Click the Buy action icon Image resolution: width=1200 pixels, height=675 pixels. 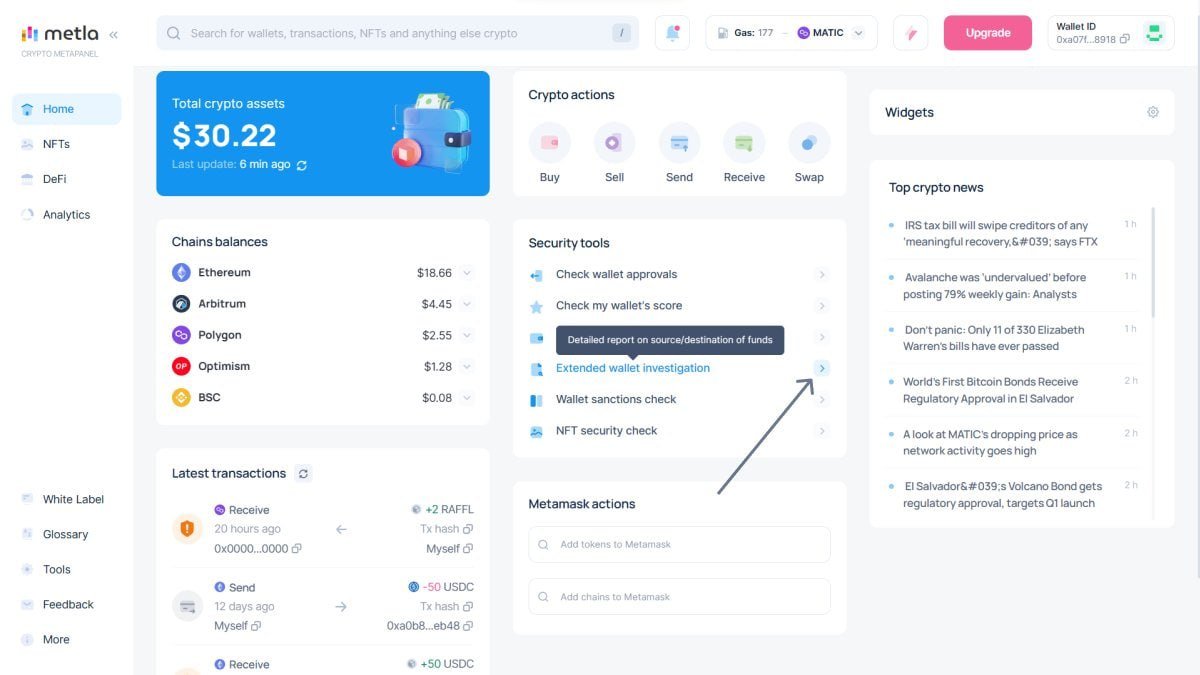[549, 143]
